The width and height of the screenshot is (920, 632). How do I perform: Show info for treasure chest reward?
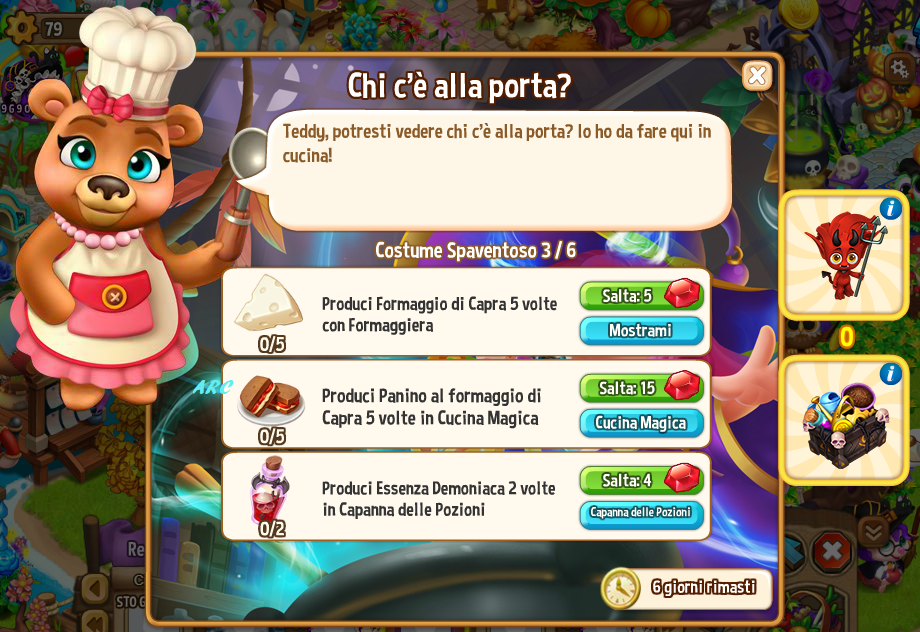tap(891, 374)
